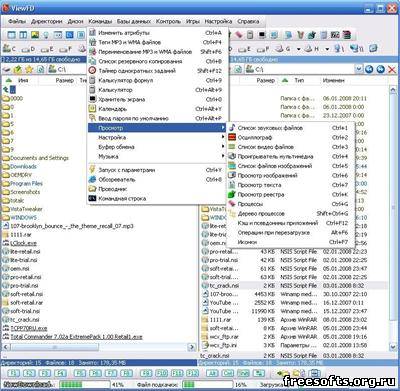The image size is (400, 391).
Task: Click the F2 function key button
Action: click(x=29, y=373)
